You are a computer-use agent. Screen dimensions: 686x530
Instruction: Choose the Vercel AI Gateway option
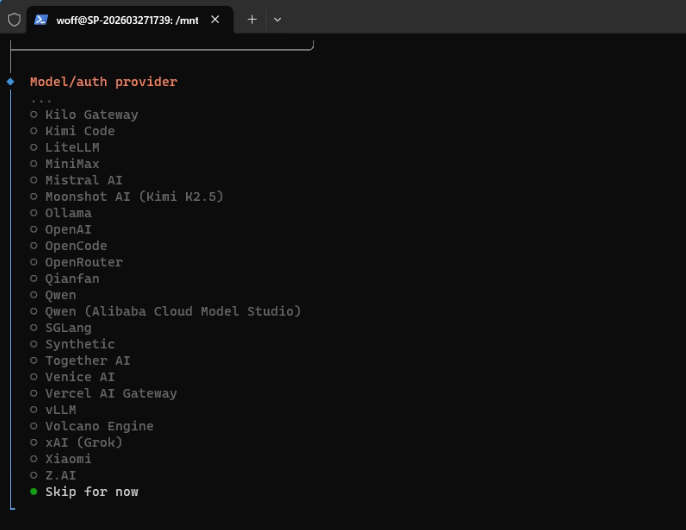pyautogui.click(x=110, y=393)
